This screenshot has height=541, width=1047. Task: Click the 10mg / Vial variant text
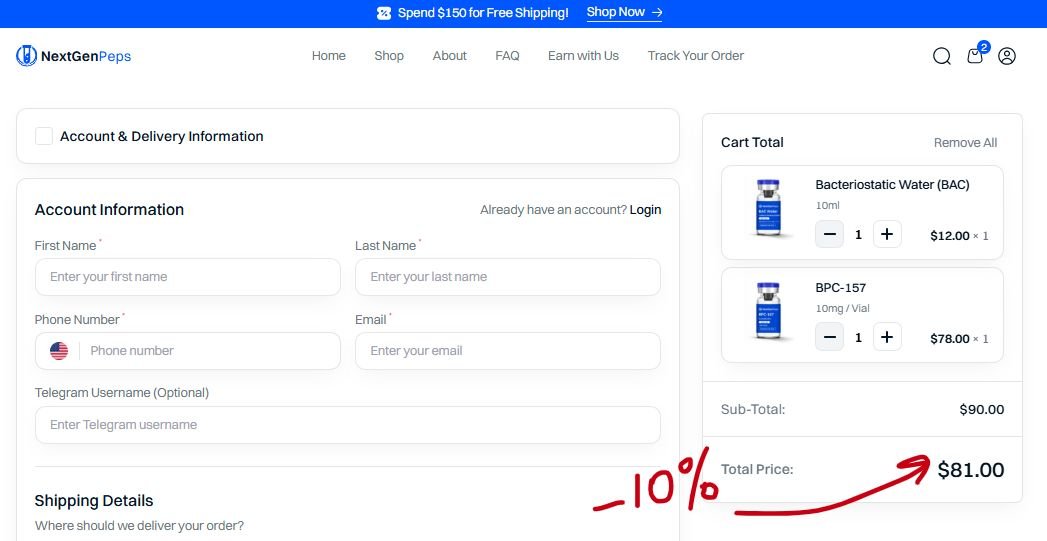pos(842,309)
